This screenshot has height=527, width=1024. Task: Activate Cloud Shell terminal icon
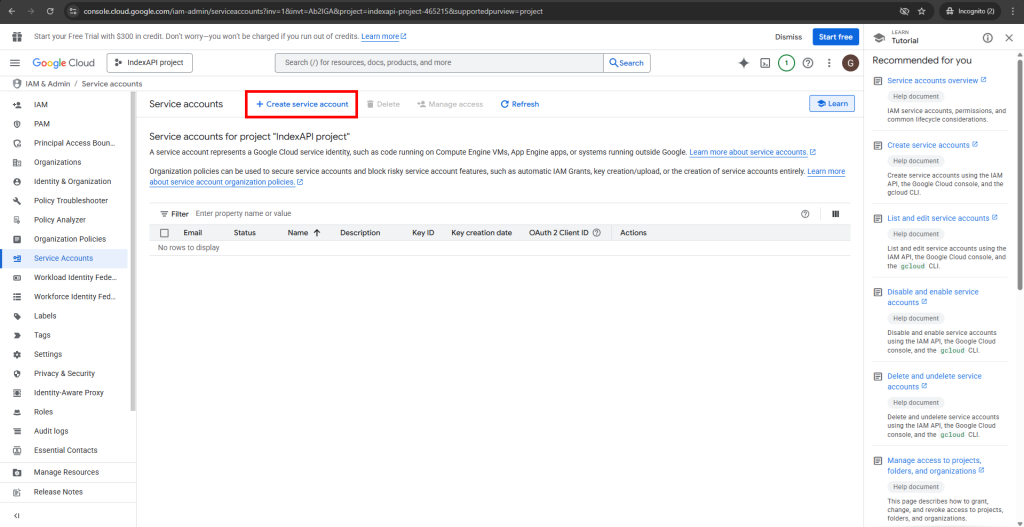(x=765, y=63)
